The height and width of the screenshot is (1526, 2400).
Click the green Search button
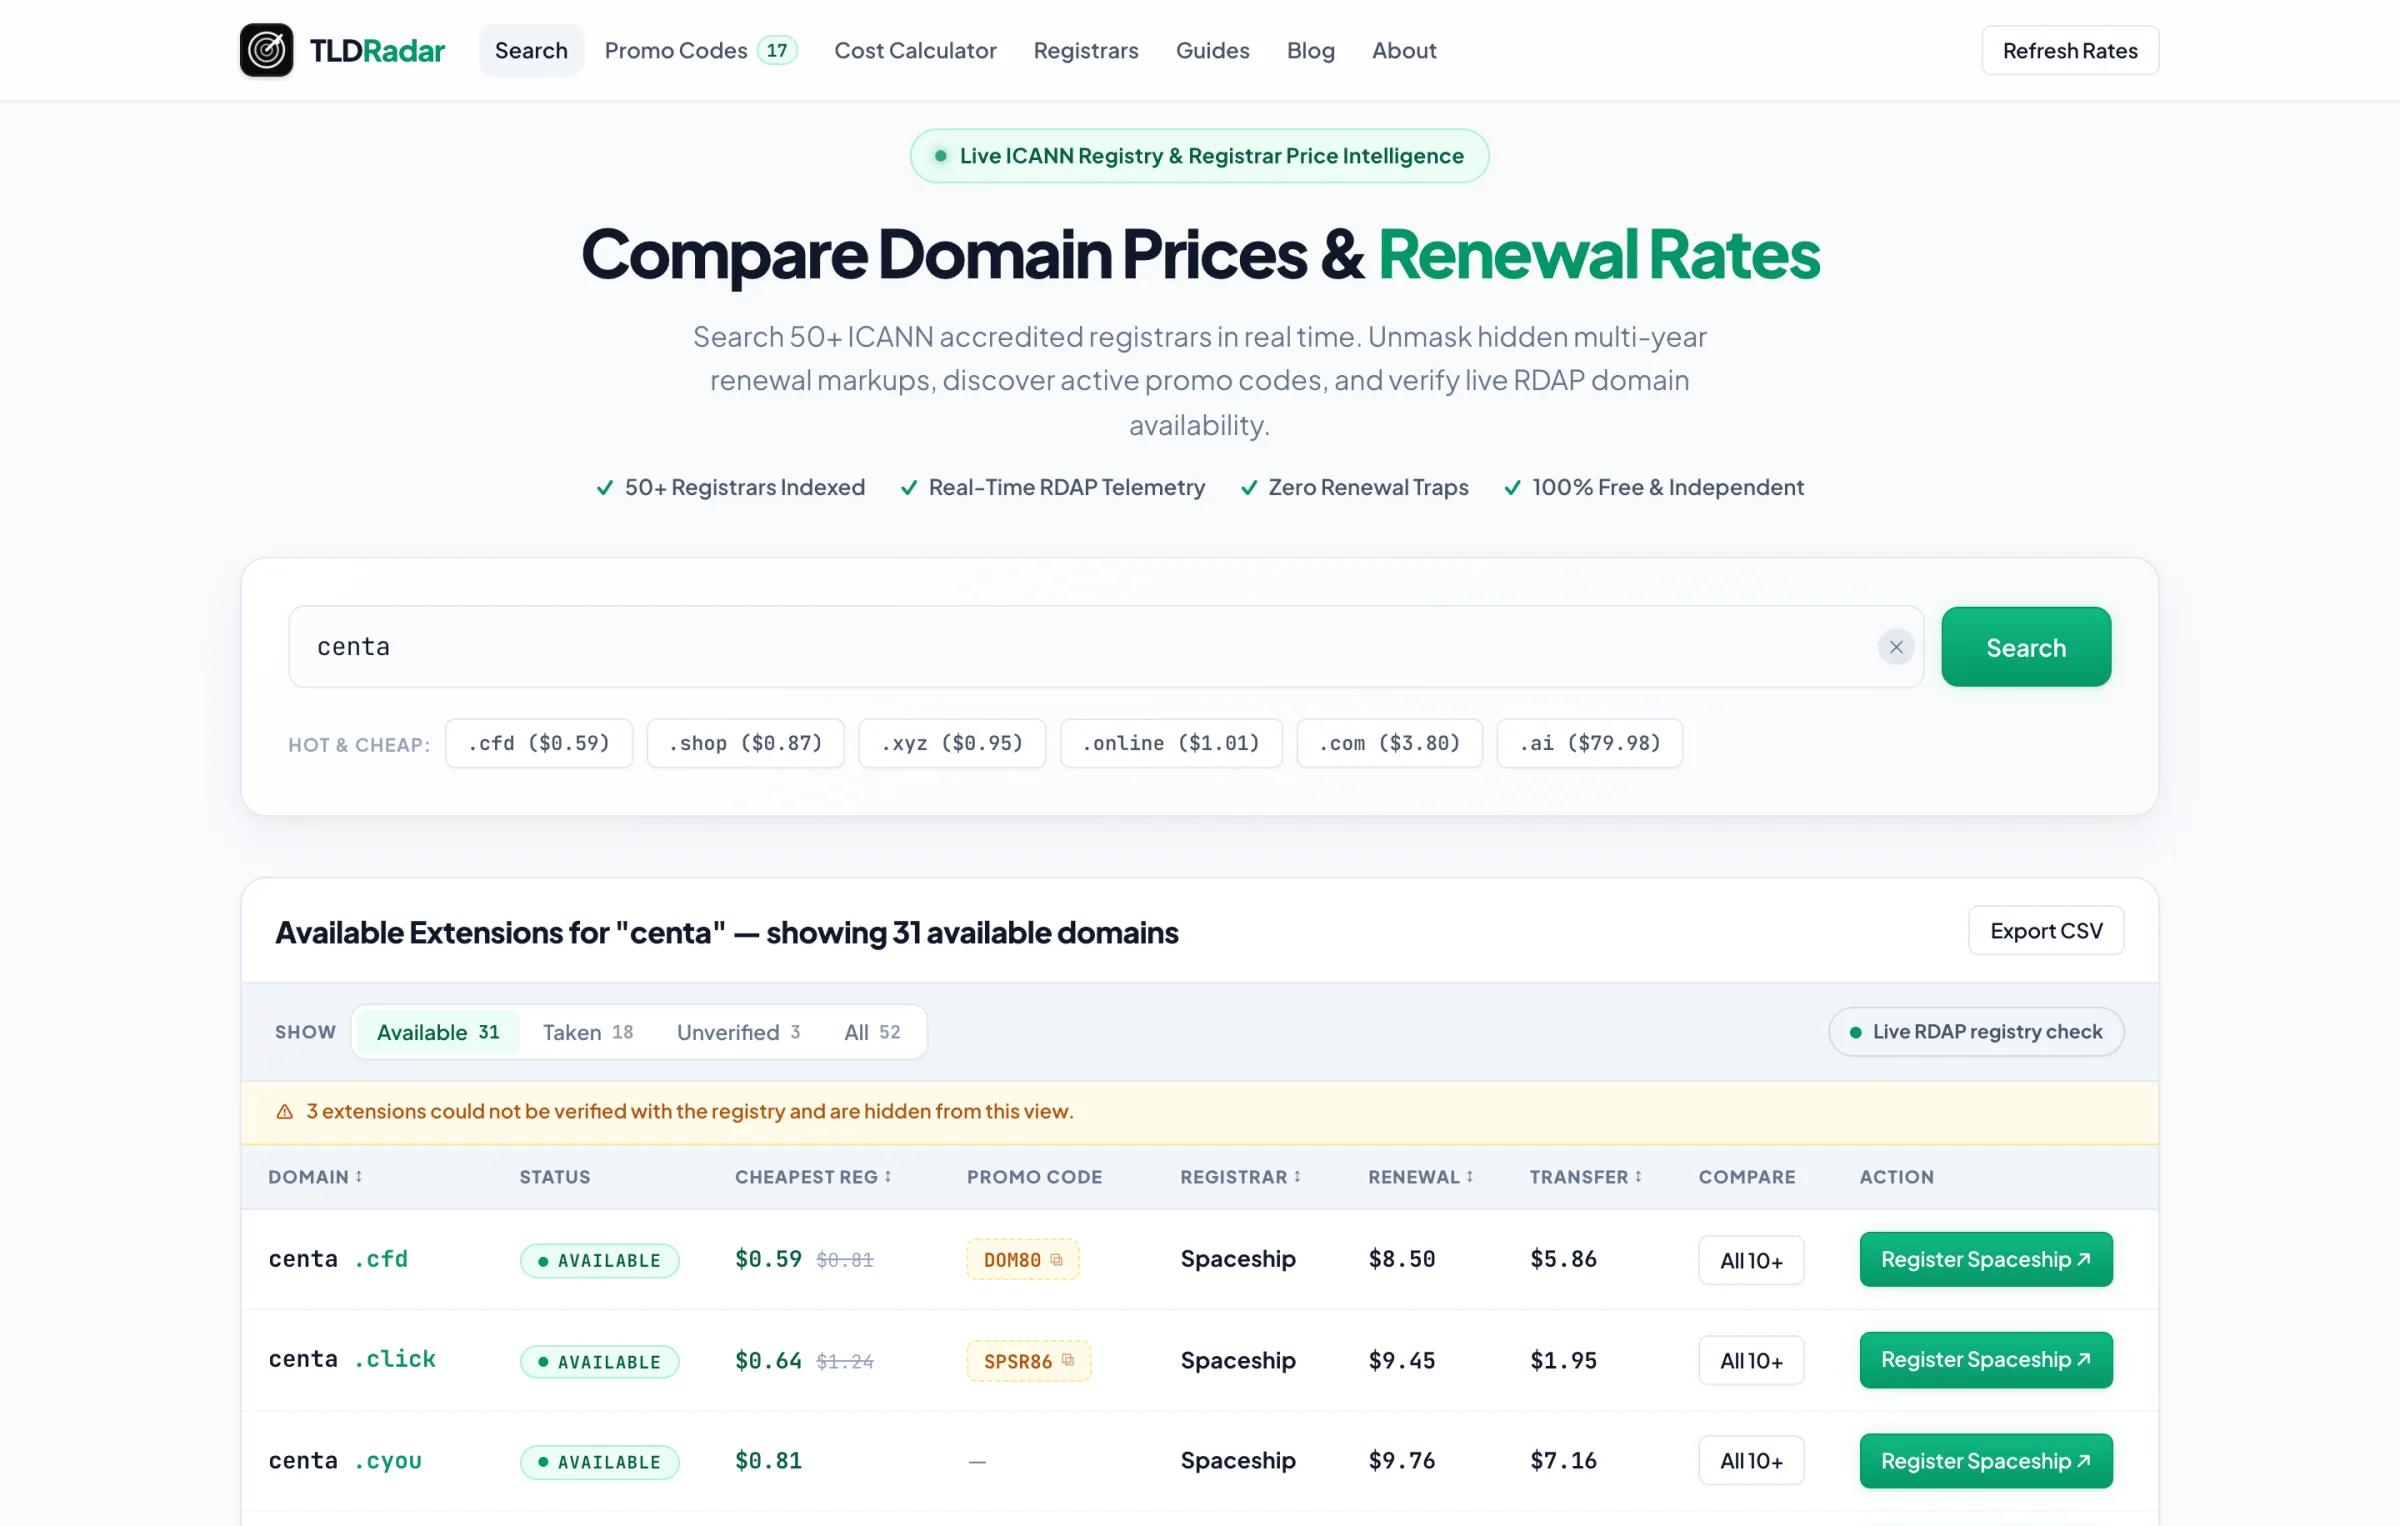(x=2026, y=647)
